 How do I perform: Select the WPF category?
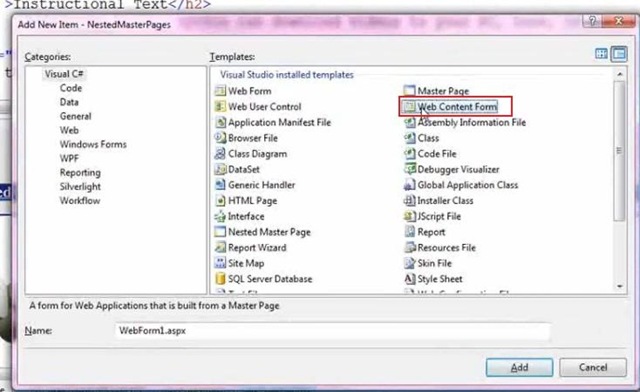click(69, 158)
